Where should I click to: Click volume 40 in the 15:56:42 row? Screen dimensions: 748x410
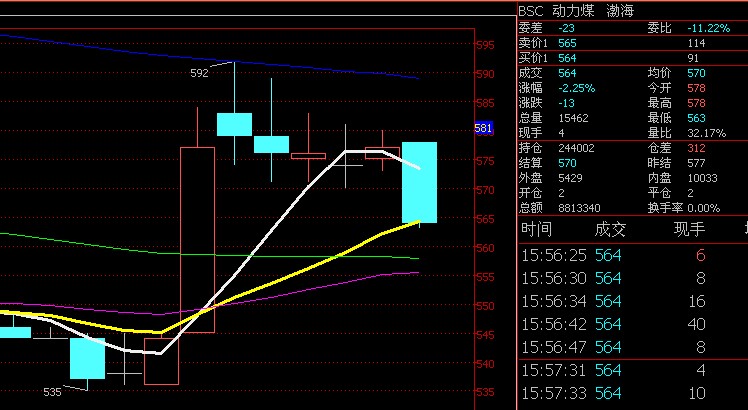[x=696, y=324]
